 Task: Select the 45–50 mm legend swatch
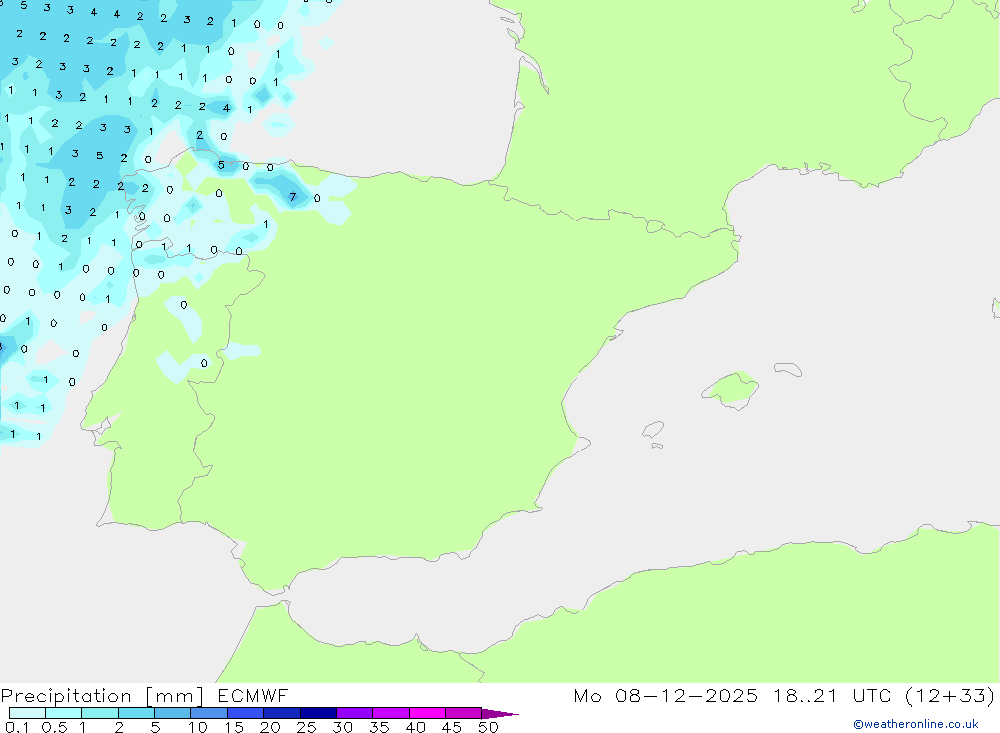click(x=463, y=713)
